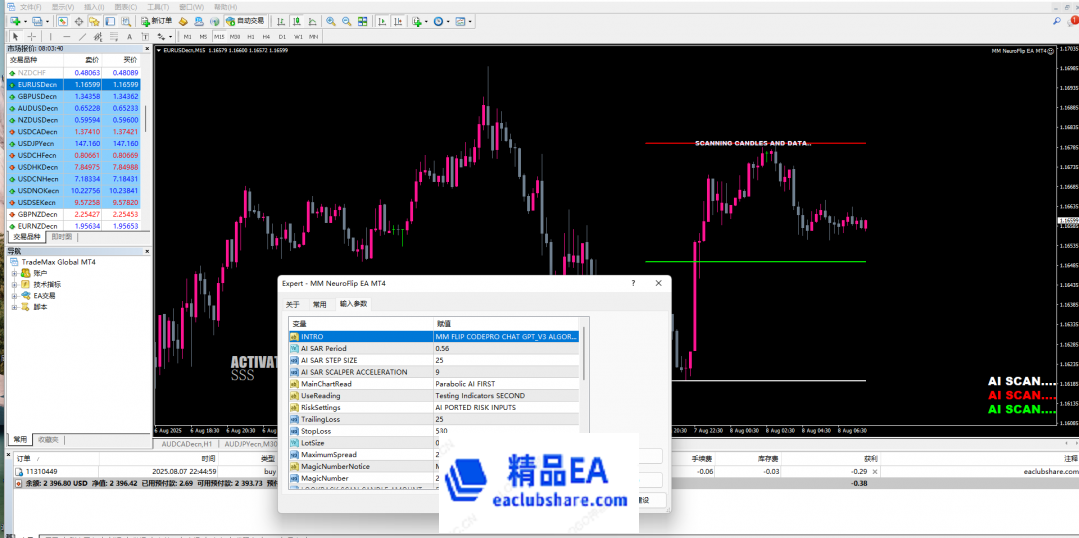Screen dimensions: 1079x538
Task: Switch to the 即时图 tab in market watch
Action: [x=62, y=237]
